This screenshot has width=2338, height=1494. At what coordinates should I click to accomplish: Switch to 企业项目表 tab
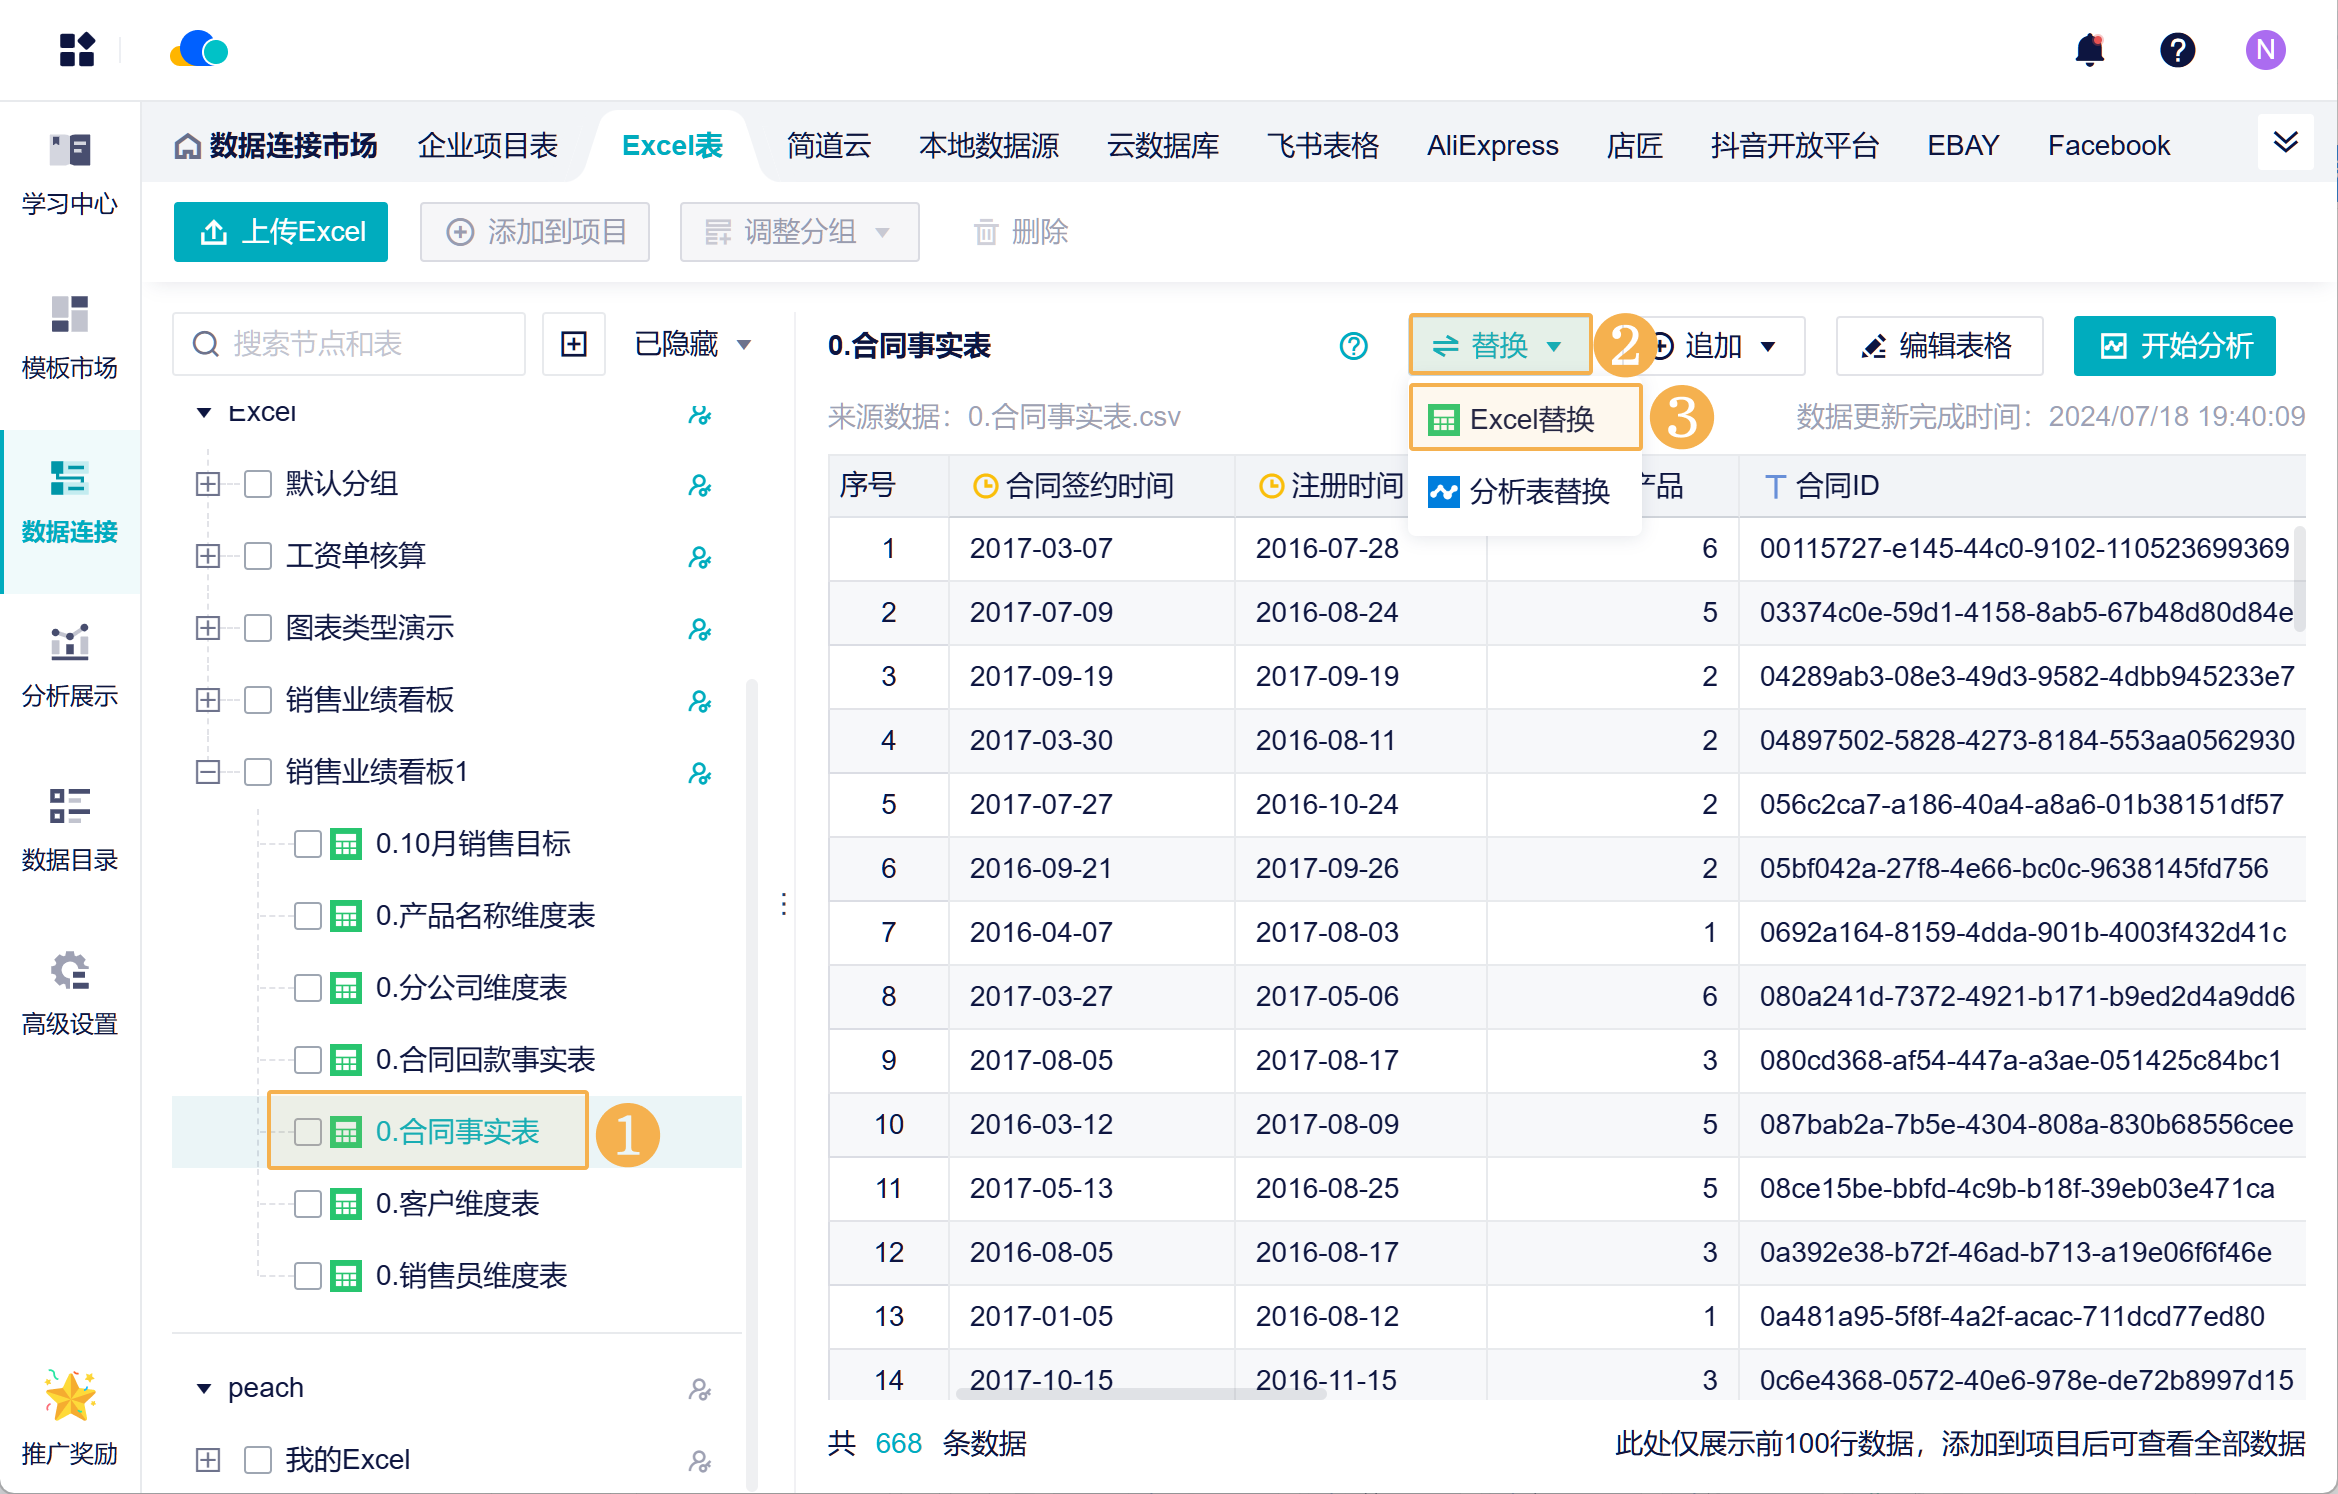(488, 146)
